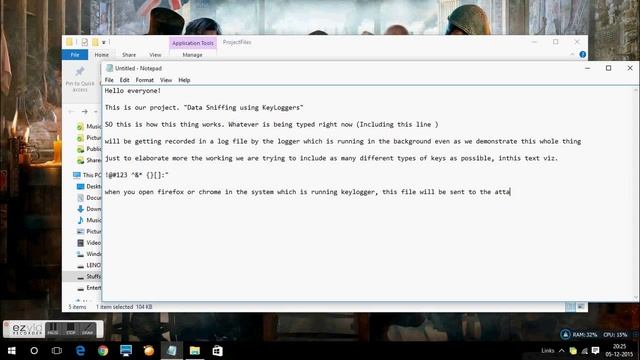The height and width of the screenshot is (360, 640).
Task: Open Videos under This PC
Action: click(x=89, y=242)
